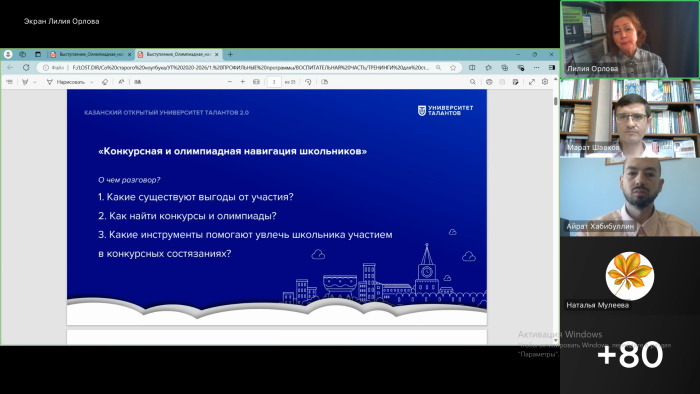The image size is (700, 394).
Task: Toggle fit to width page view
Action: coord(256,82)
